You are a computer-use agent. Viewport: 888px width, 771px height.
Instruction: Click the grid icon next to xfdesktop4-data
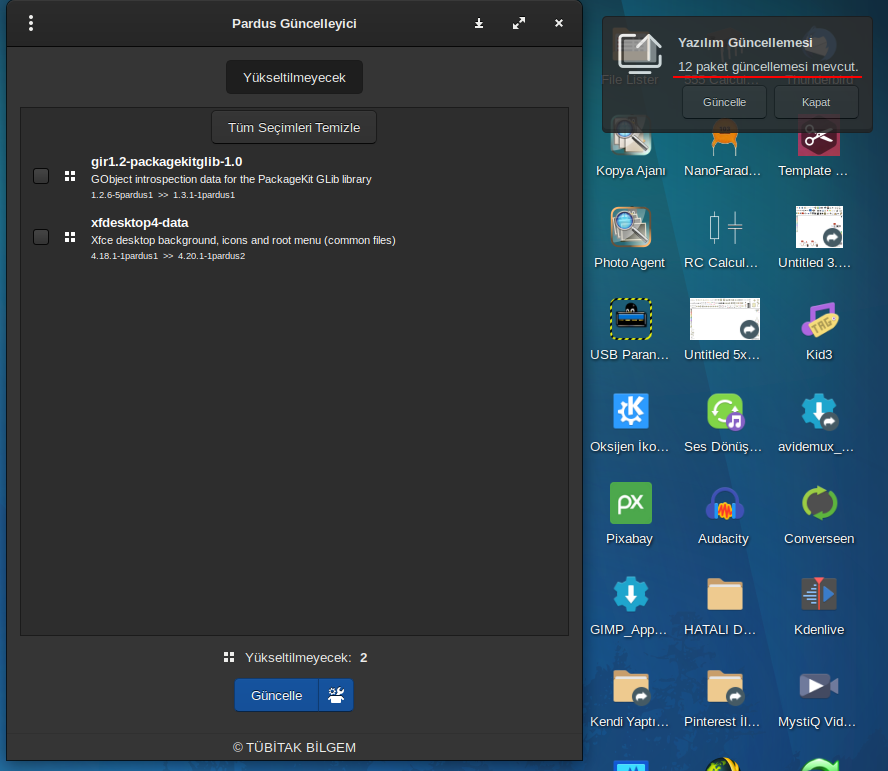(70, 237)
